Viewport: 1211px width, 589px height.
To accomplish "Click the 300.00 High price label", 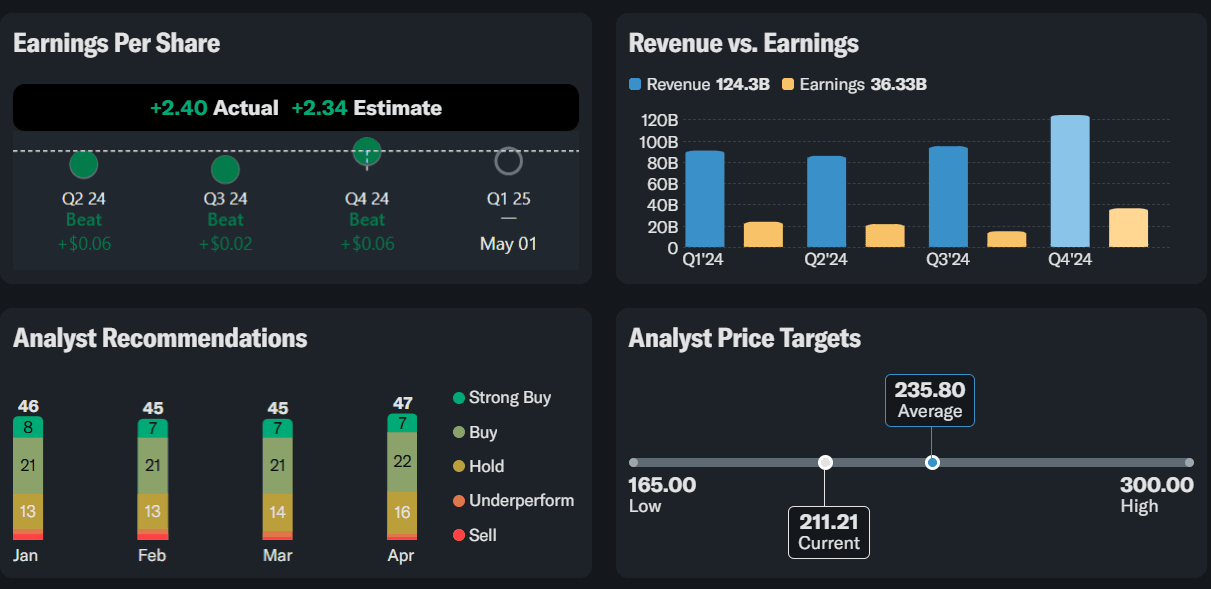I will click(1157, 485).
